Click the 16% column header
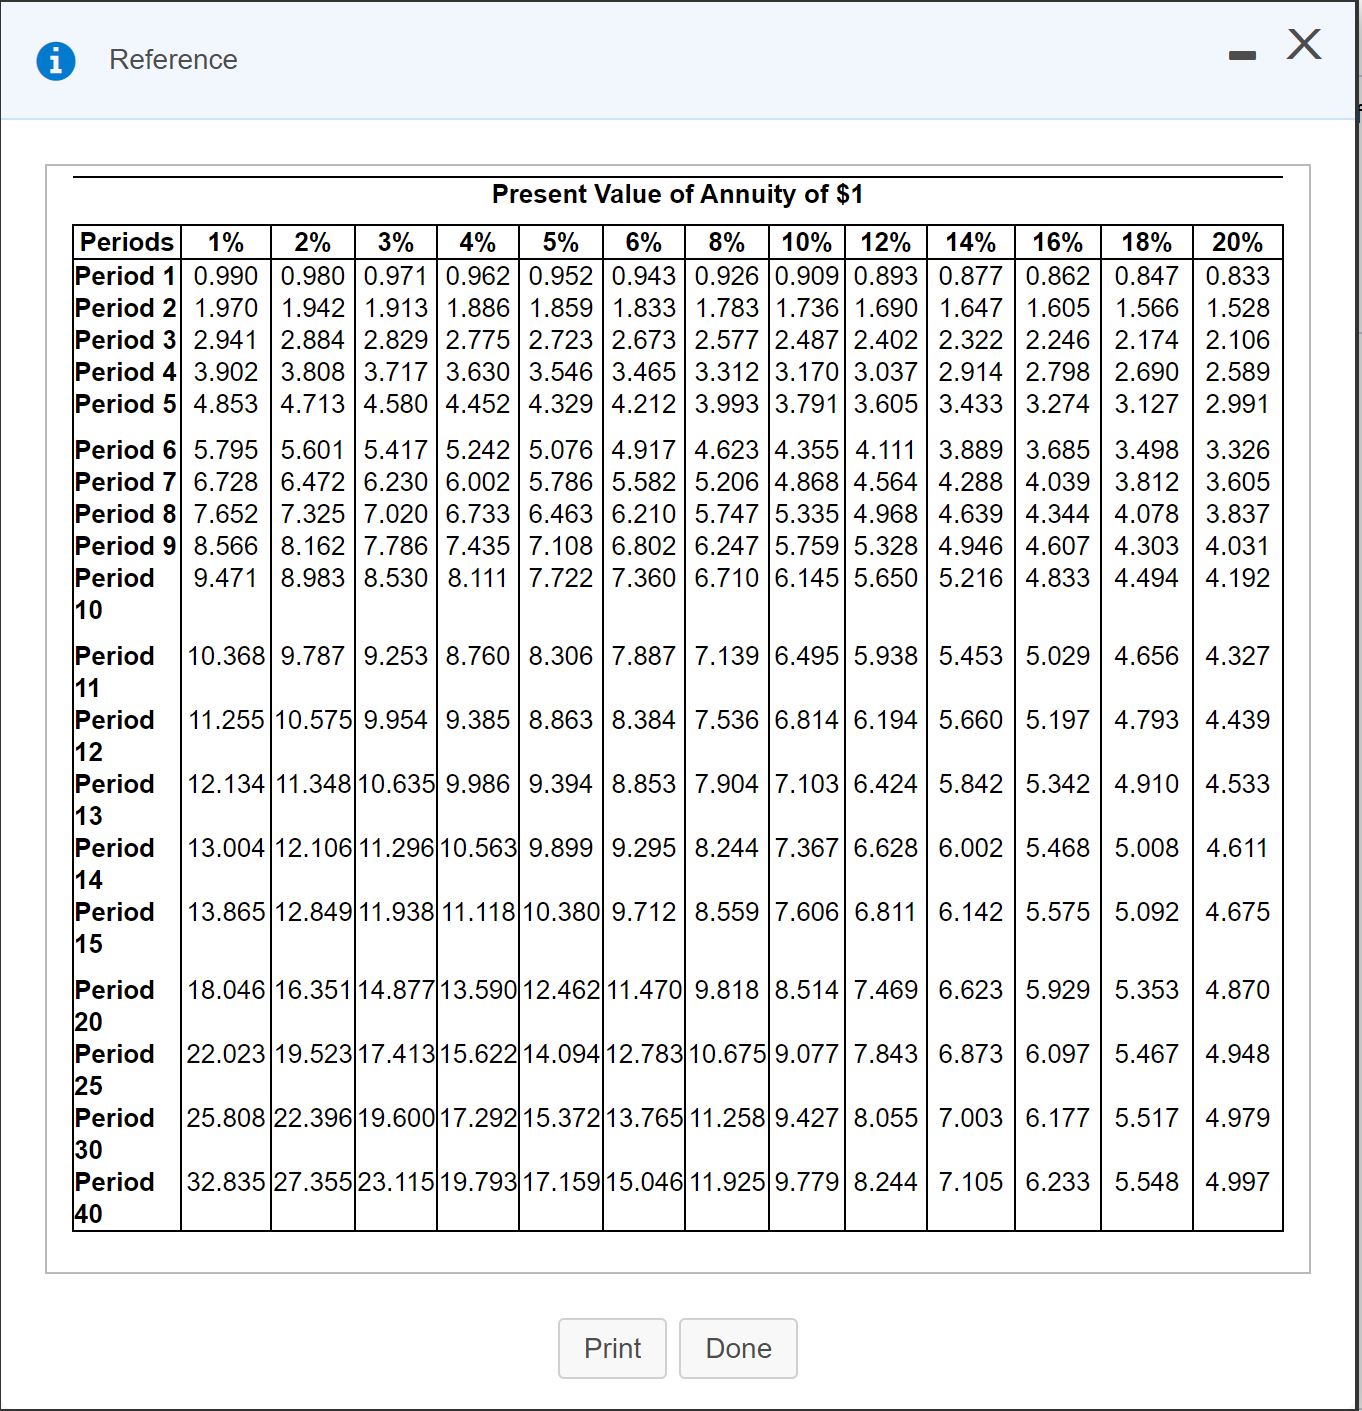Viewport: 1362px width, 1411px height. [1058, 242]
